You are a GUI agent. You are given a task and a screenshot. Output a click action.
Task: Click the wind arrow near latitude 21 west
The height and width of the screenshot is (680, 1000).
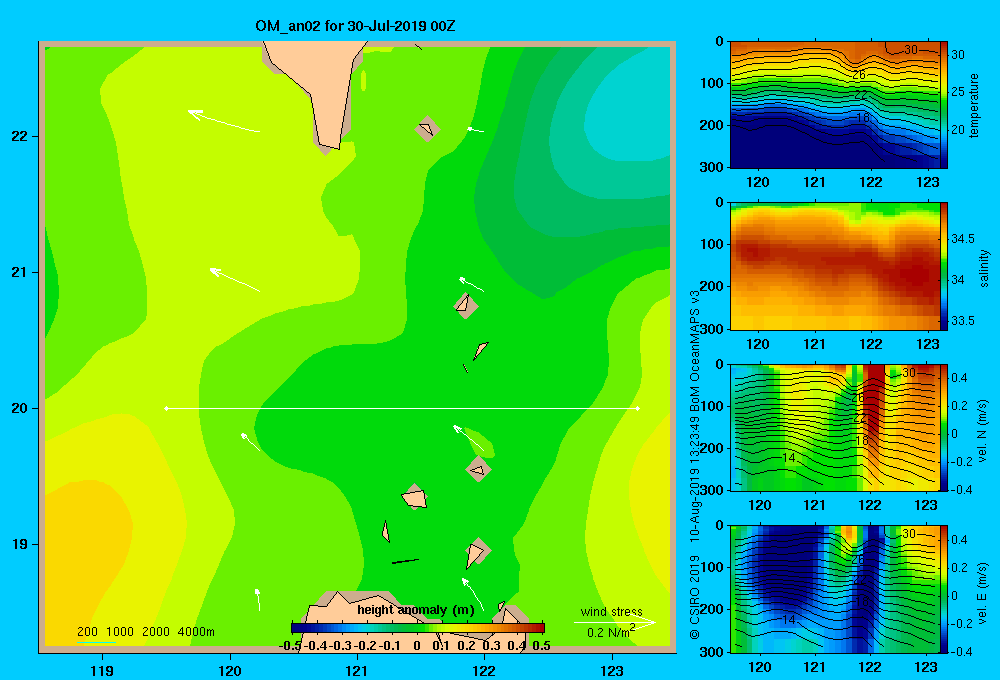pyautogui.click(x=234, y=280)
